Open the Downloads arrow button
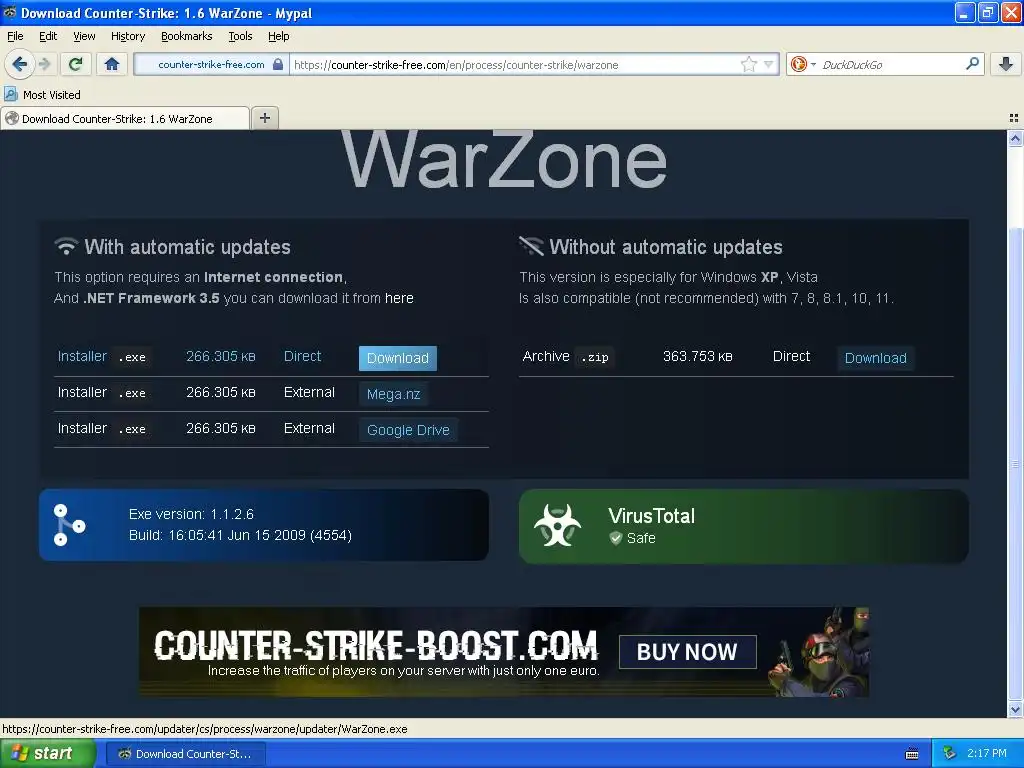Viewport: 1024px width, 768px height. [x=1006, y=64]
